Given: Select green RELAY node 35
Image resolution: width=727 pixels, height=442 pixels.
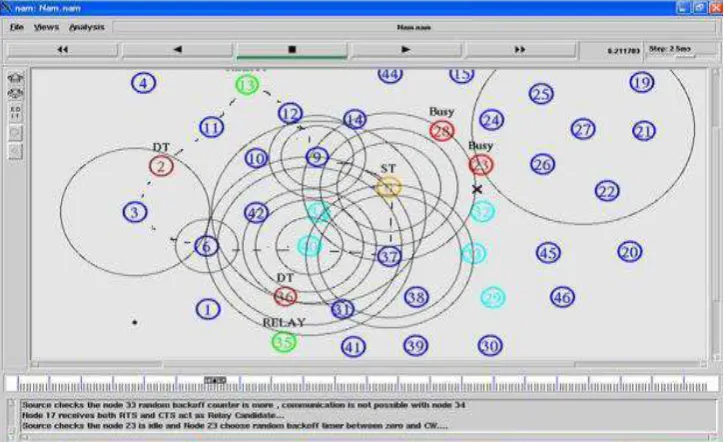Looking at the screenshot, I should pyautogui.click(x=284, y=342).
